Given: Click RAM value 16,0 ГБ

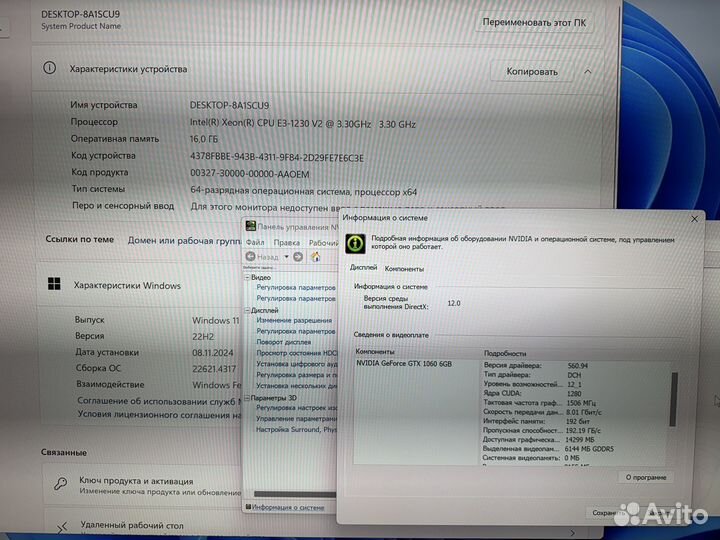Looking at the screenshot, I should [204, 139].
